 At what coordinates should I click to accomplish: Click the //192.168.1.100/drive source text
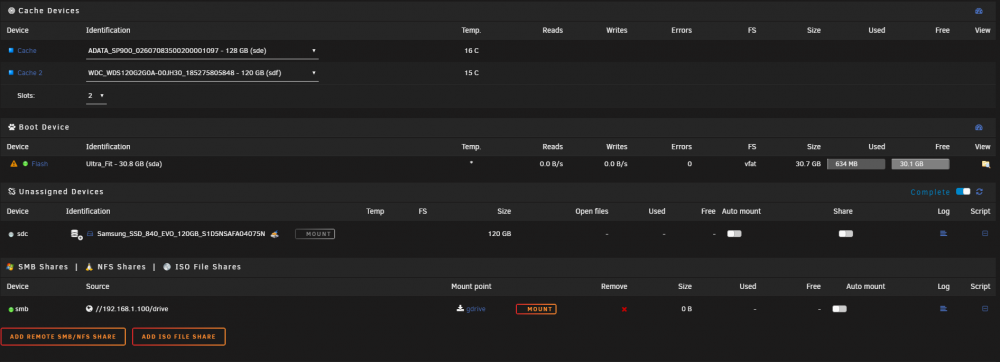point(132,309)
